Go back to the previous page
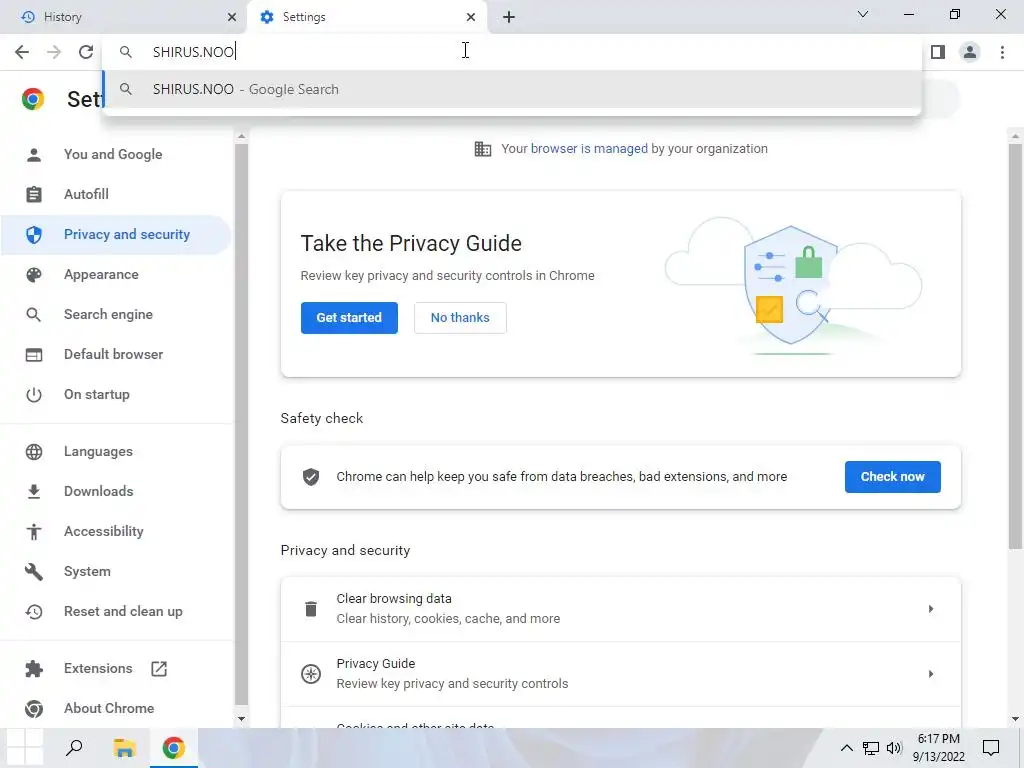 (22, 52)
